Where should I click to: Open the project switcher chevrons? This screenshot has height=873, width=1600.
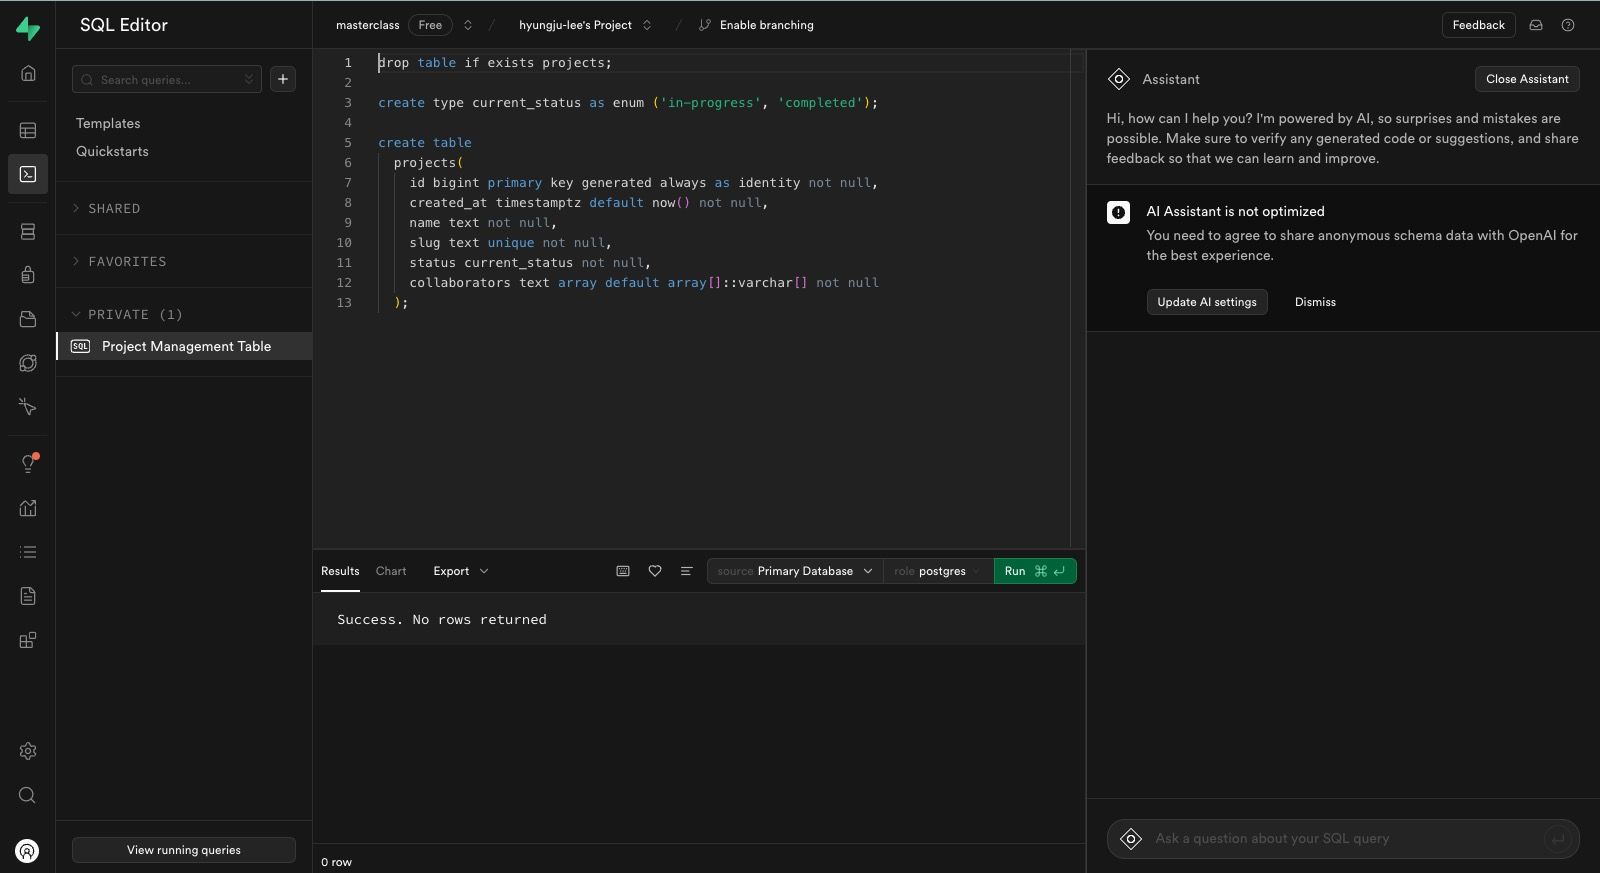[x=647, y=25]
